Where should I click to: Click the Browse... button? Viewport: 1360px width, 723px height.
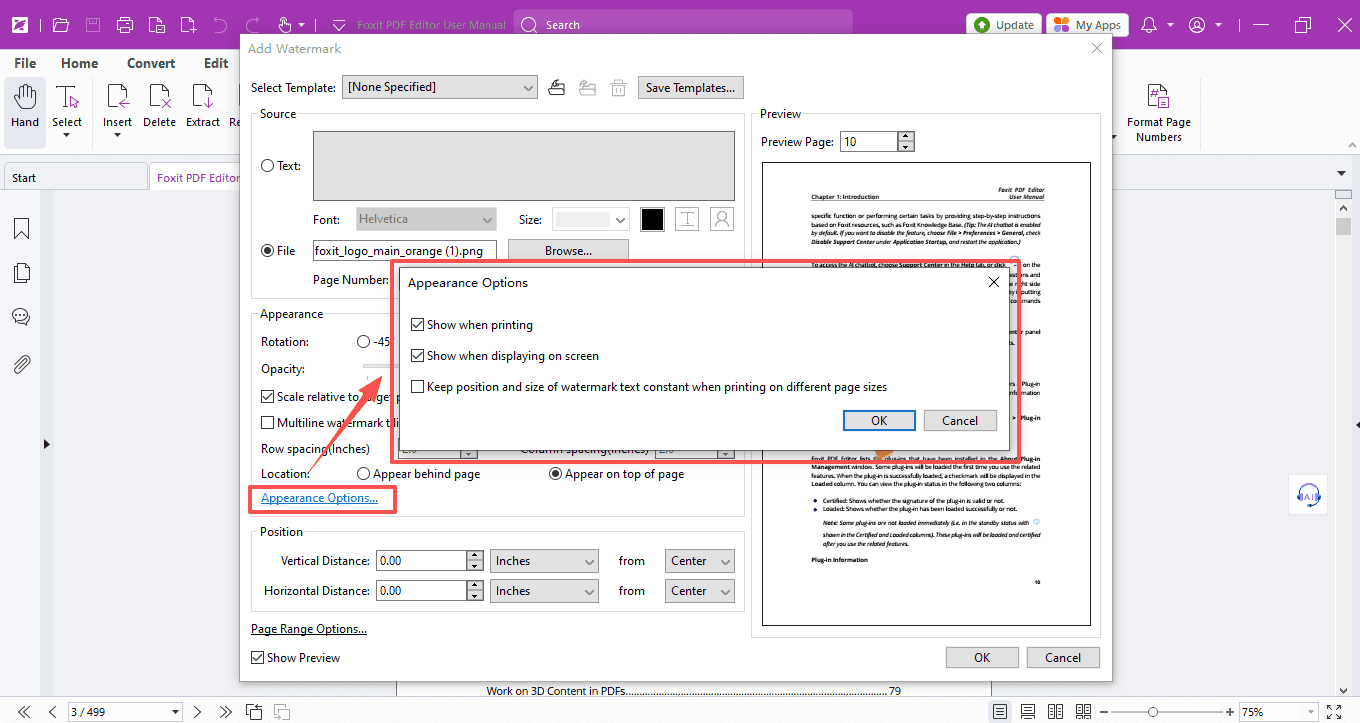coord(568,251)
